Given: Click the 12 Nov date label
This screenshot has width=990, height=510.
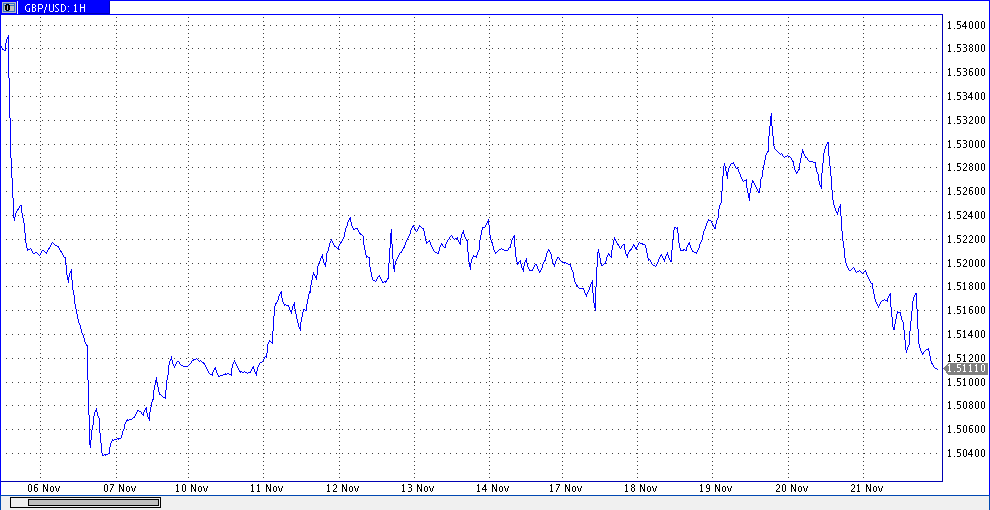Looking at the screenshot, I should coord(342,489).
